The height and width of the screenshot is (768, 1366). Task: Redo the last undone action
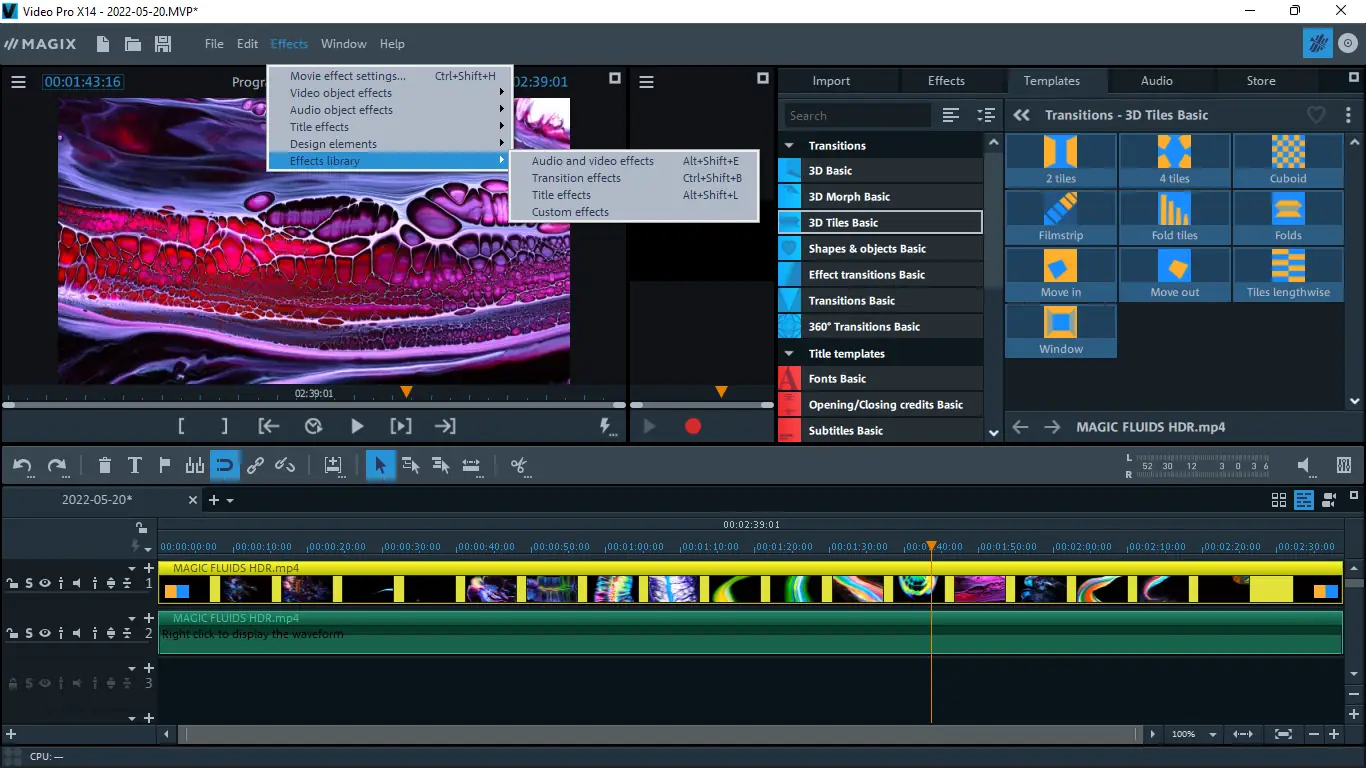(x=57, y=465)
